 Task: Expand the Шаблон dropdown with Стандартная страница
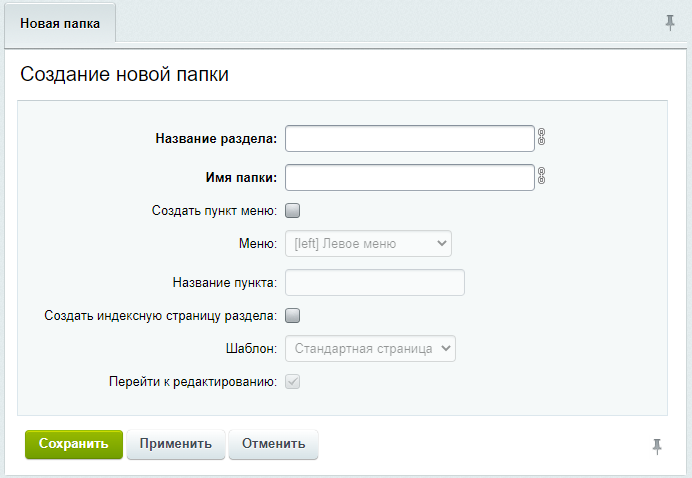[370, 349]
